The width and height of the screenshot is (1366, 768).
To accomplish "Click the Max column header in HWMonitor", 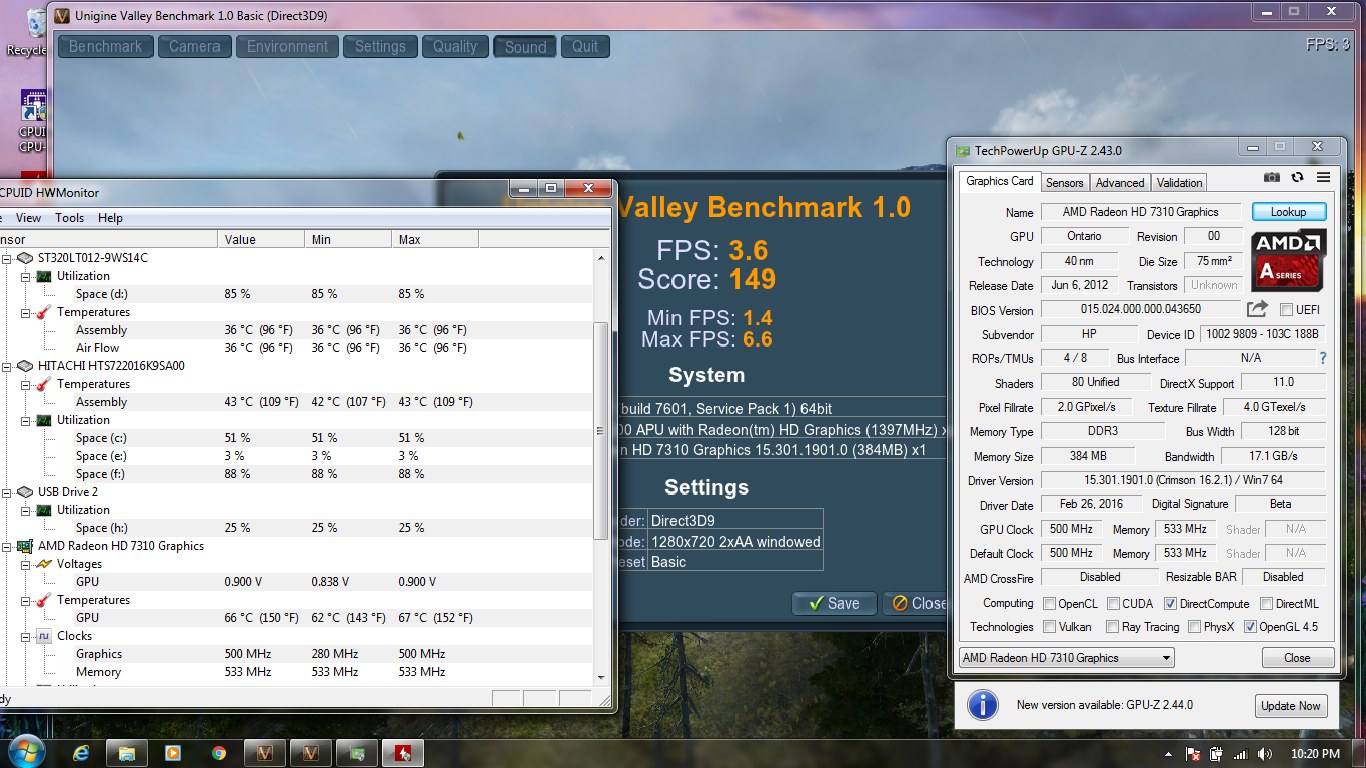I will [435, 239].
